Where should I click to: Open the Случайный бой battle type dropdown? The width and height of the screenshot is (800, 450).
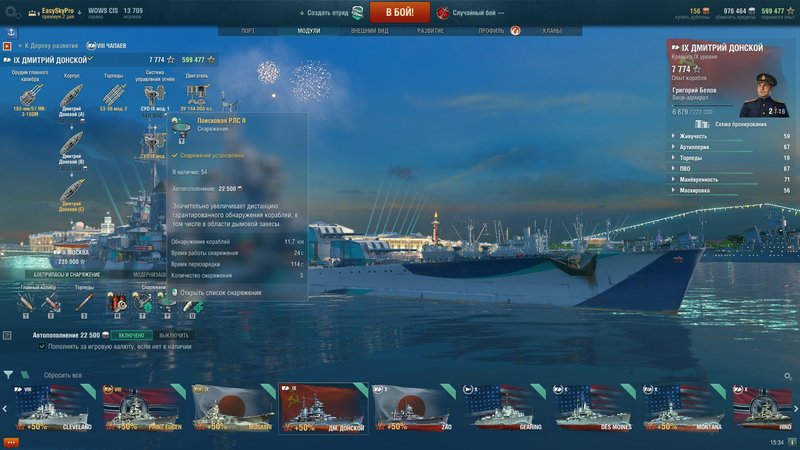[x=471, y=12]
